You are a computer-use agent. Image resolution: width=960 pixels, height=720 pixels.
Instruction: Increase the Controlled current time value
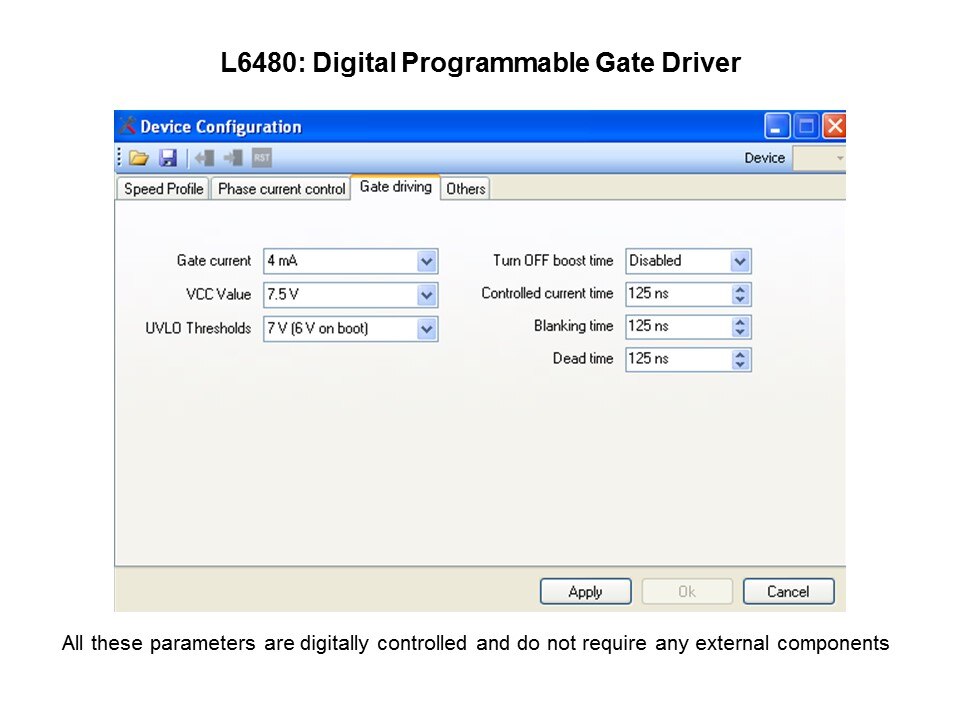pos(740,289)
